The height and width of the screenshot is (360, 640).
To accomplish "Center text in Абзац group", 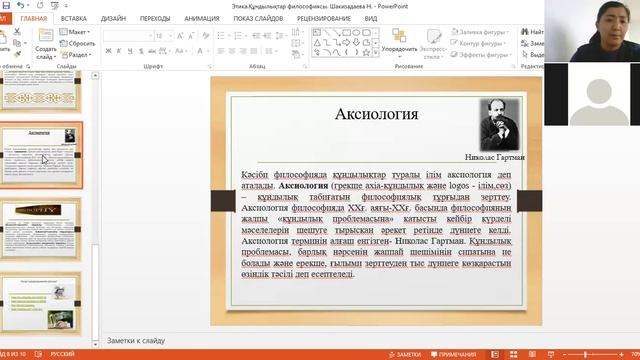I will click(x=232, y=51).
